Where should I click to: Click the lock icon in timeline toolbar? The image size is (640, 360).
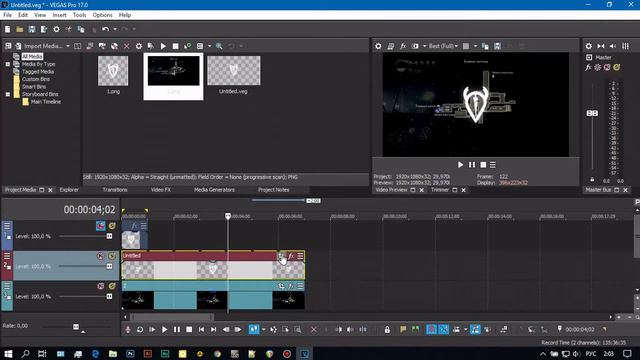(387, 329)
